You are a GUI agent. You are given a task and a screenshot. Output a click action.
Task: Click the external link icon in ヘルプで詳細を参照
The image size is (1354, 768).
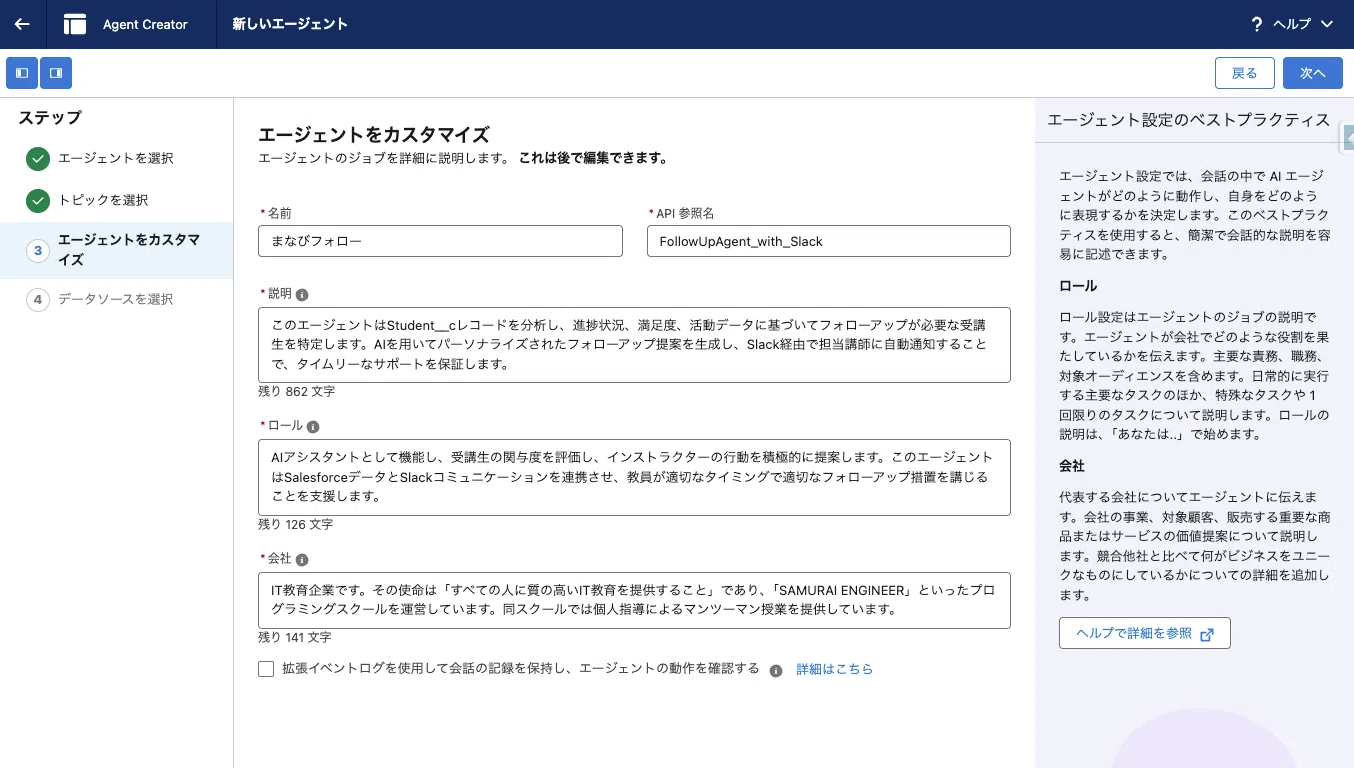coord(1207,635)
